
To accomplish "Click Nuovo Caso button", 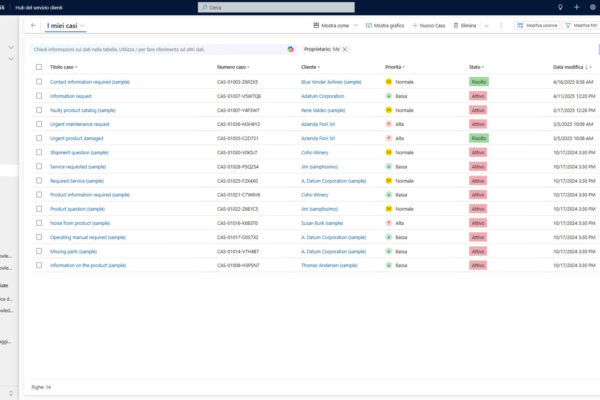I will (x=429, y=25).
